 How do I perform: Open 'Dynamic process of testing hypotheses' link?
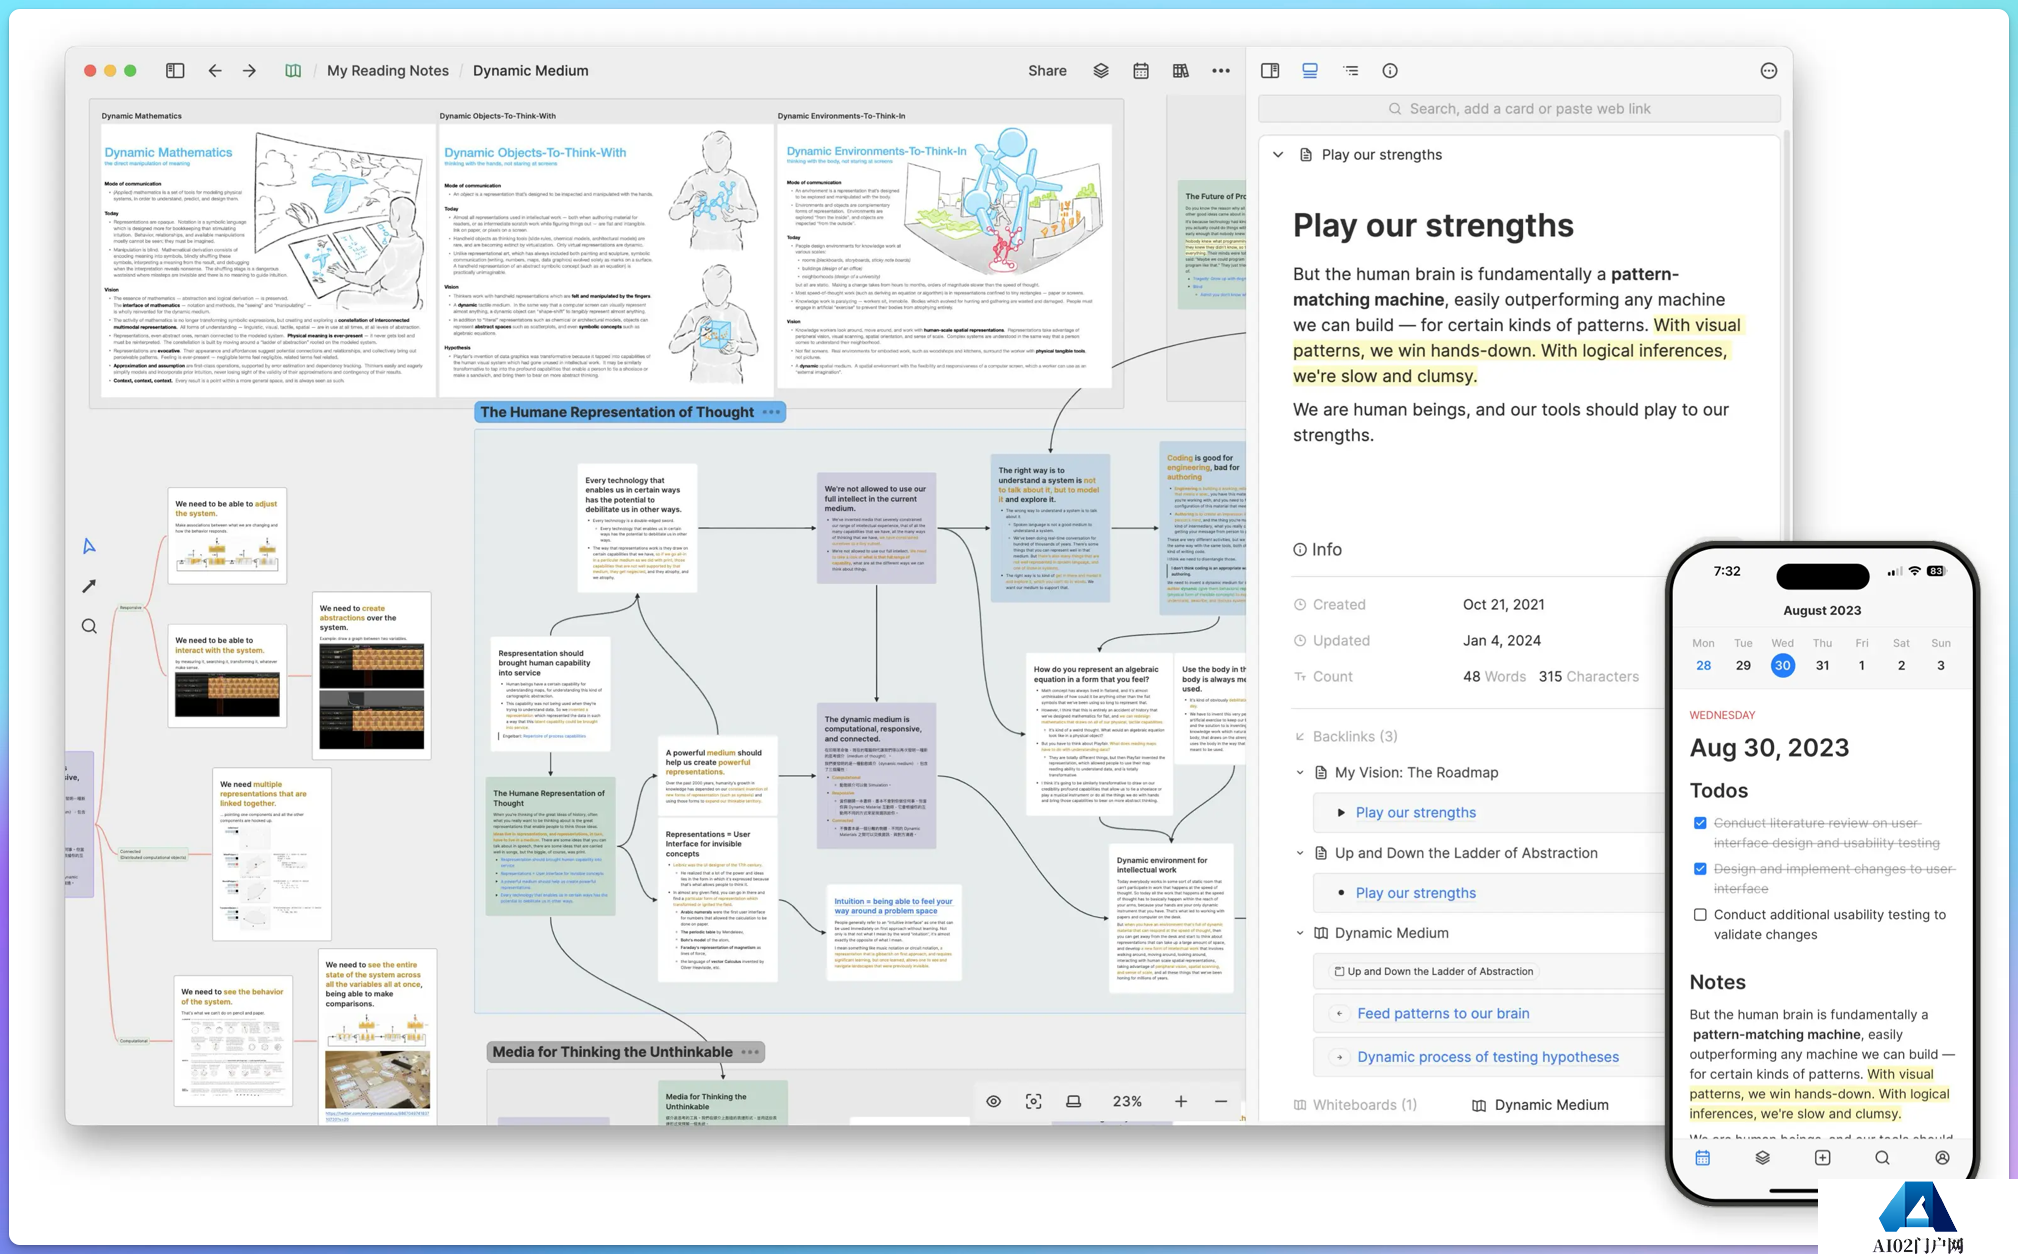click(x=1488, y=1057)
